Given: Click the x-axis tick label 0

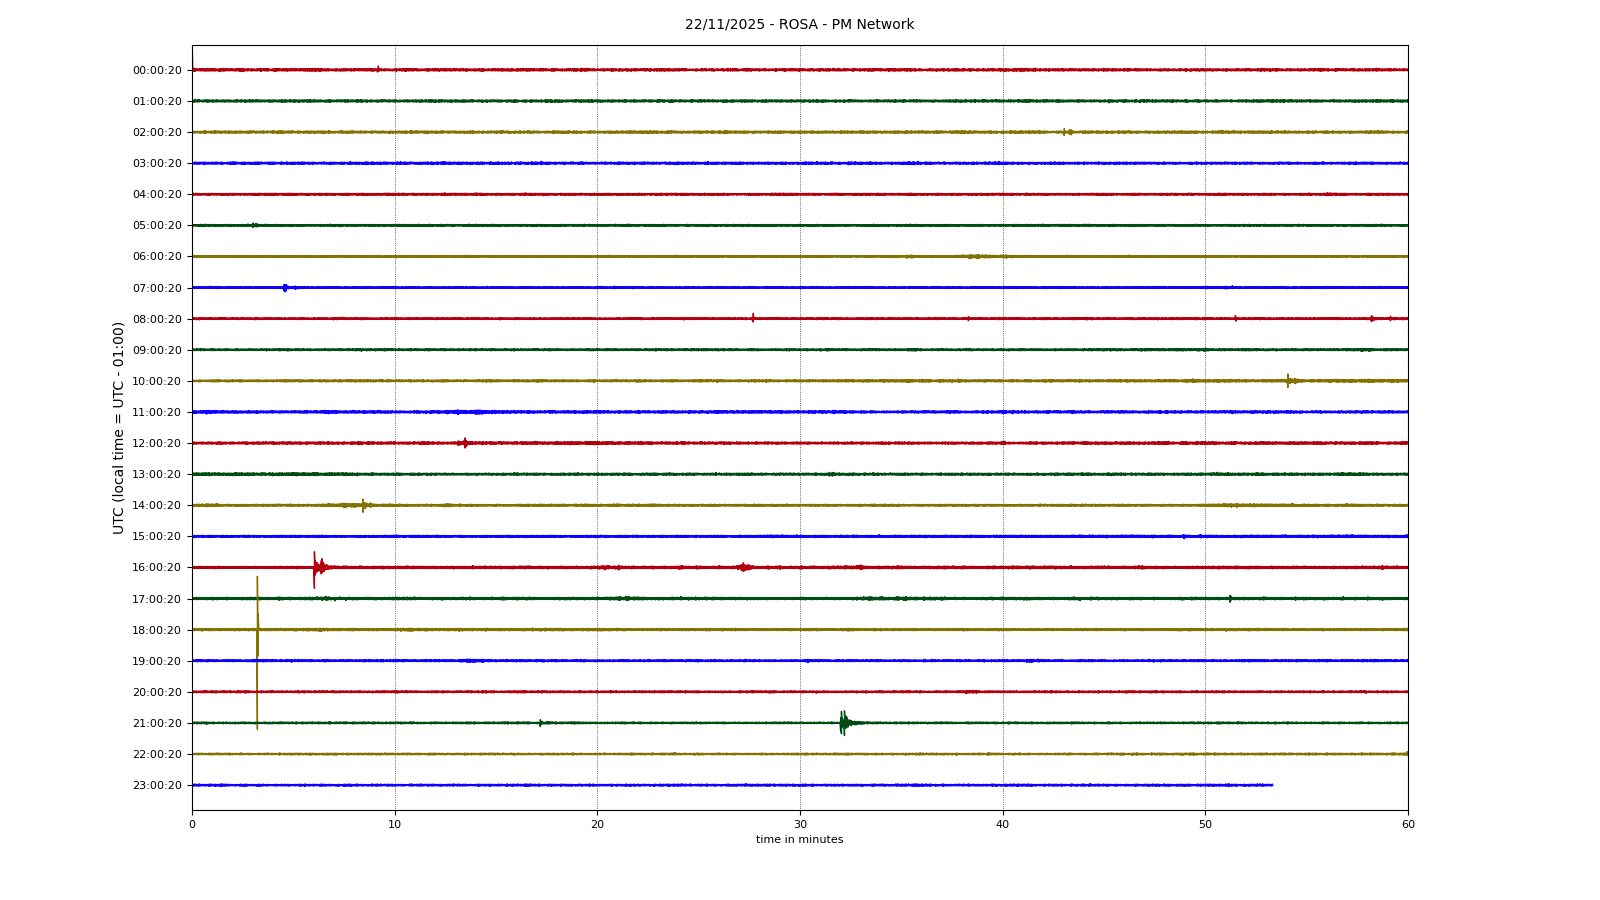Looking at the screenshot, I should 192,824.
